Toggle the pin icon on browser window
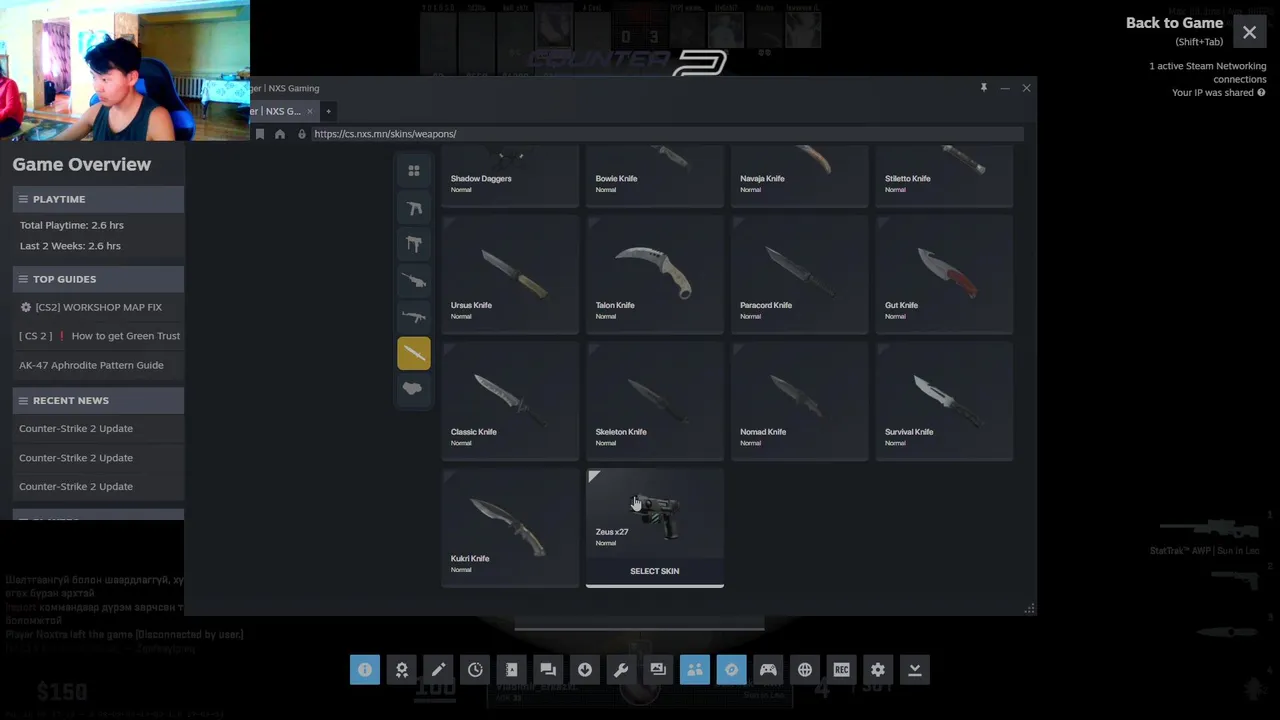The image size is (1280, 720). [x=983, y=88]
